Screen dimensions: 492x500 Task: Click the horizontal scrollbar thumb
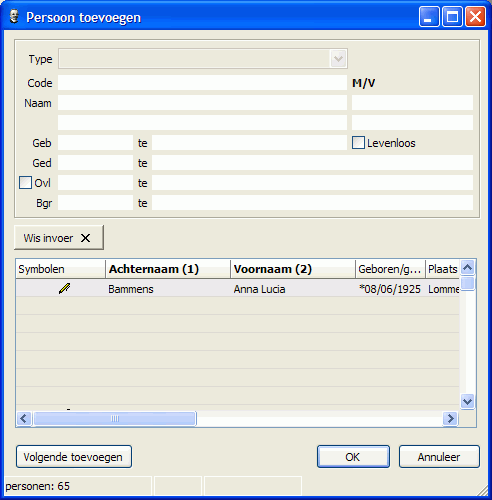click(x=115, y=418)
